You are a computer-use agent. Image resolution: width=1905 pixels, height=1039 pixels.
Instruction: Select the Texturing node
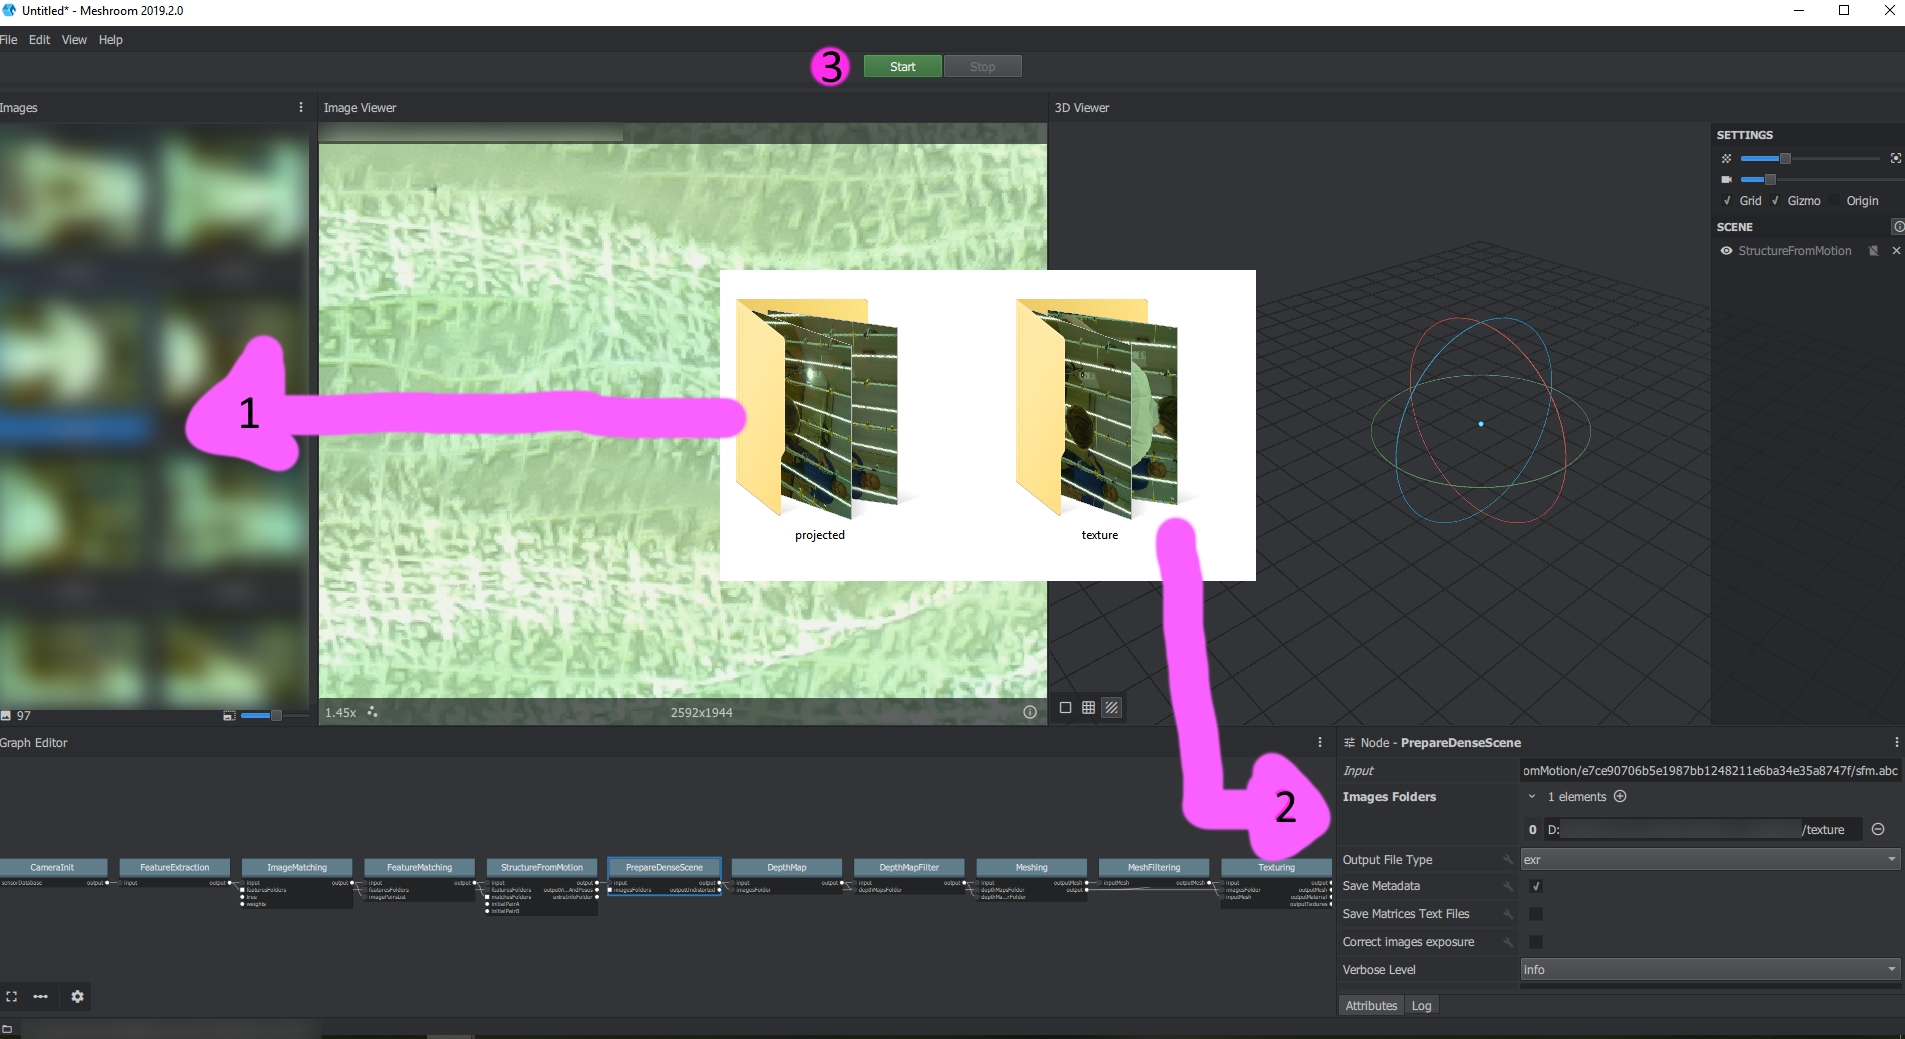click(1276, 867)
